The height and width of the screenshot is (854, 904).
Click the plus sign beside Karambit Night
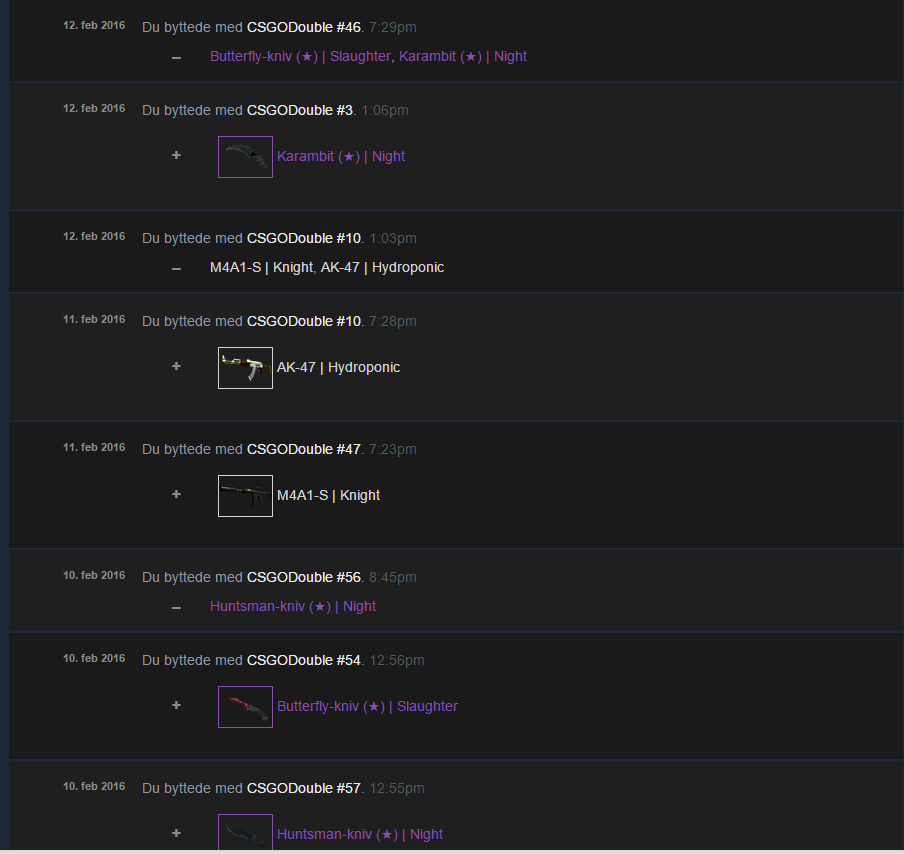click(x=176, y=156)
